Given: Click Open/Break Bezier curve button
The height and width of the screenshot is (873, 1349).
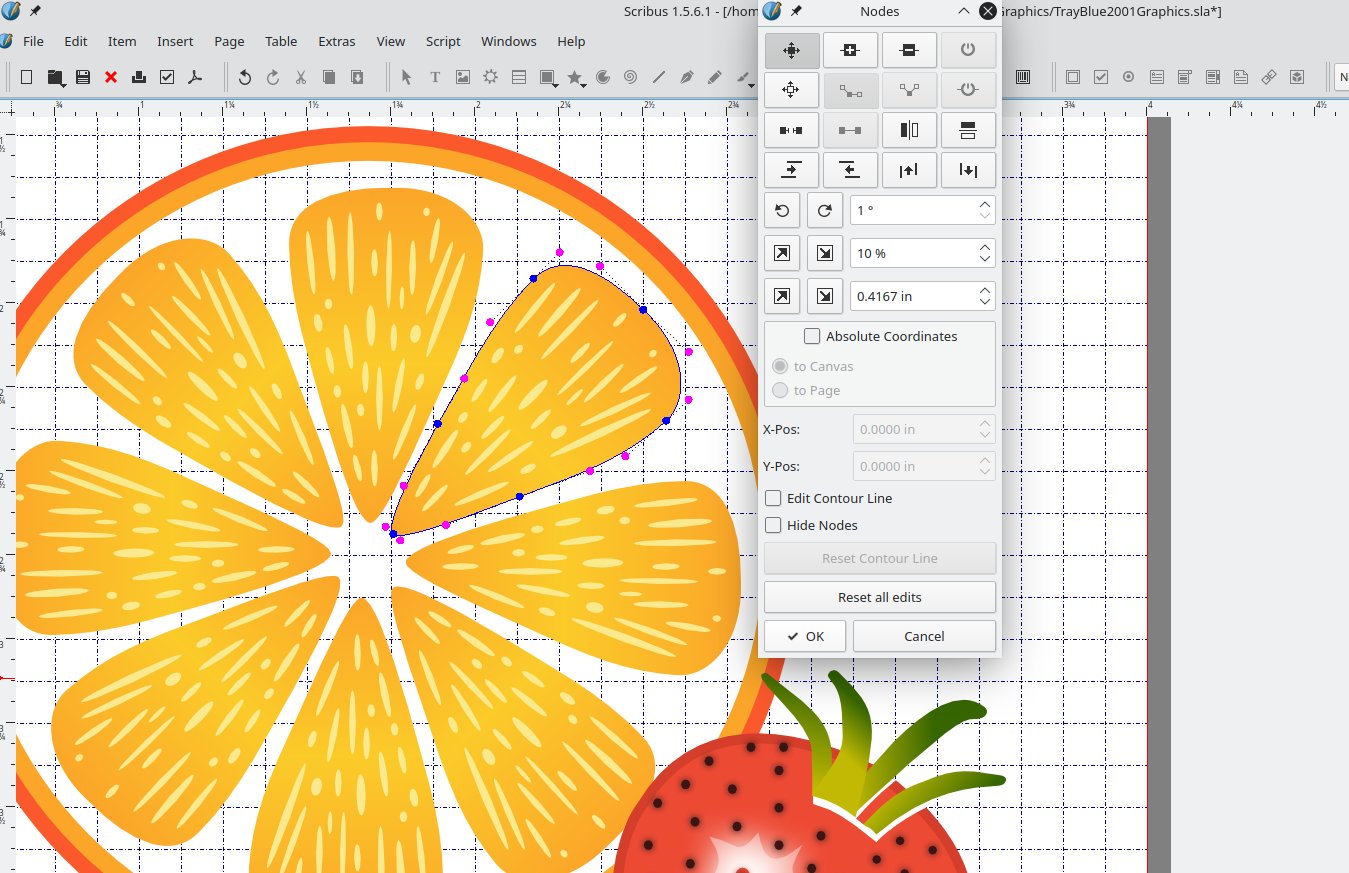Looking at the screenshot, I should [791, 130].
